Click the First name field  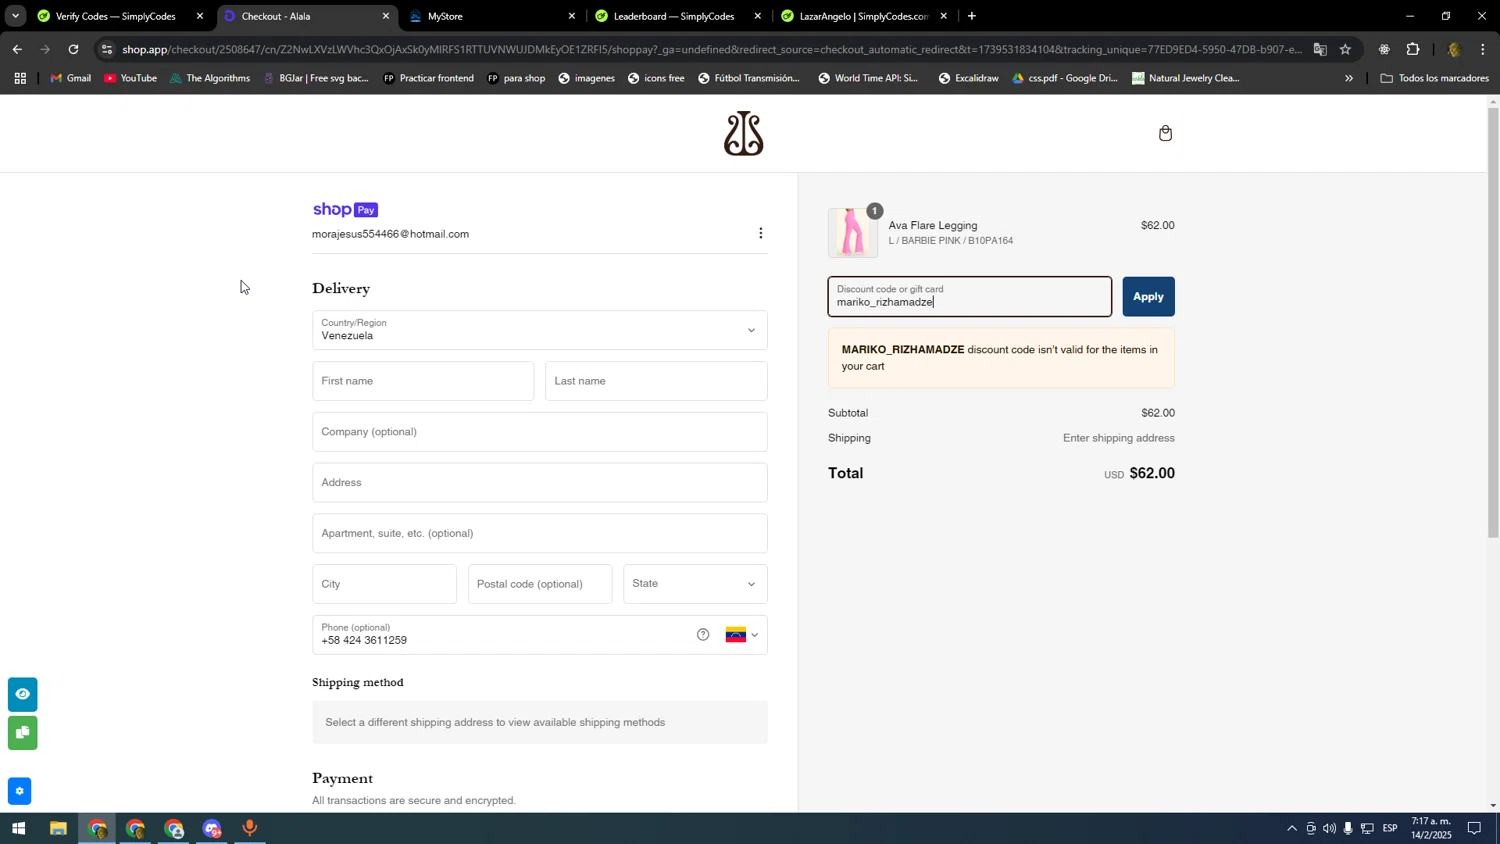point(423,381)
